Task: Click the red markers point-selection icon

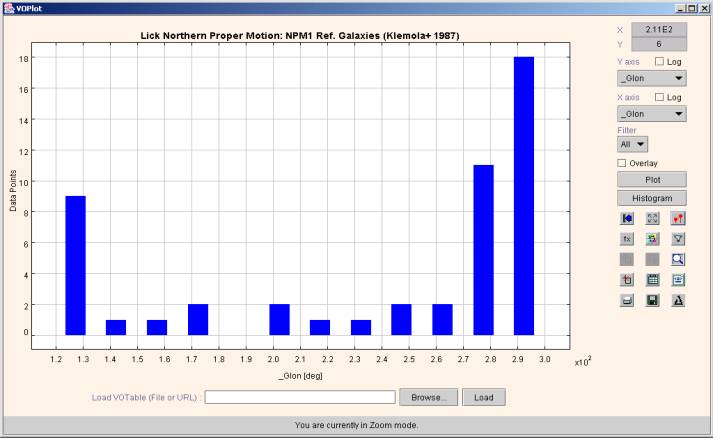Action: [678, 218]
